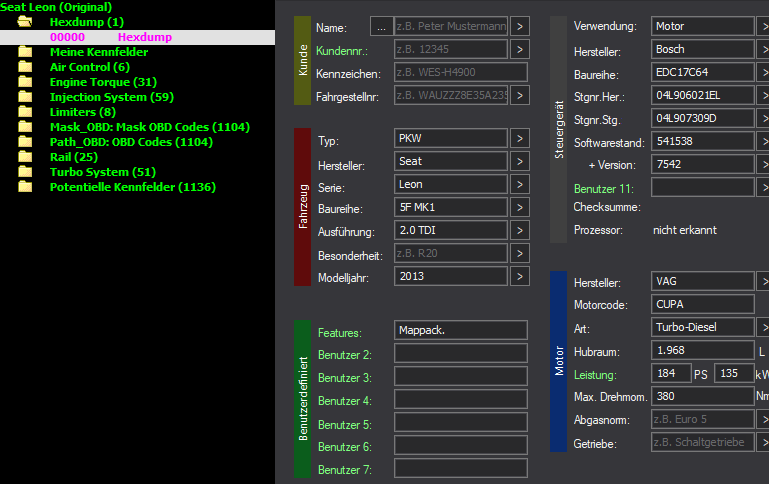This screenshot has height=484, width=769.
Task: Click the Benutzer 4 input field
Action: [461, 399]
